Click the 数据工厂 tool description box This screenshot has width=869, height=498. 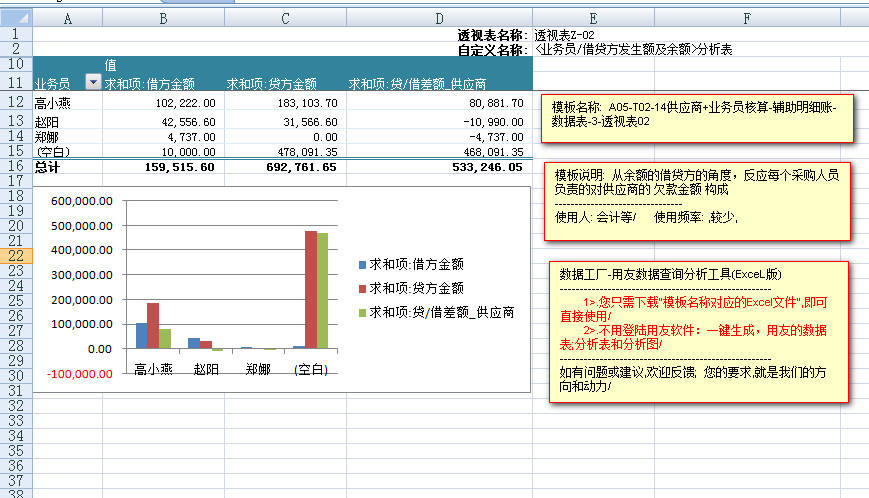click(698, 332)
